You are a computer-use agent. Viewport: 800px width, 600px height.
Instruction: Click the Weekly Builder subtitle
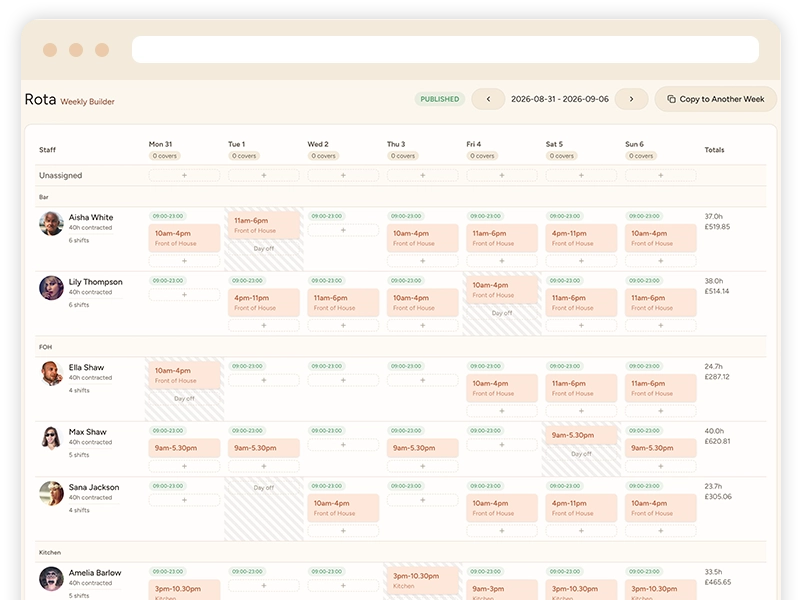point(87,102)
